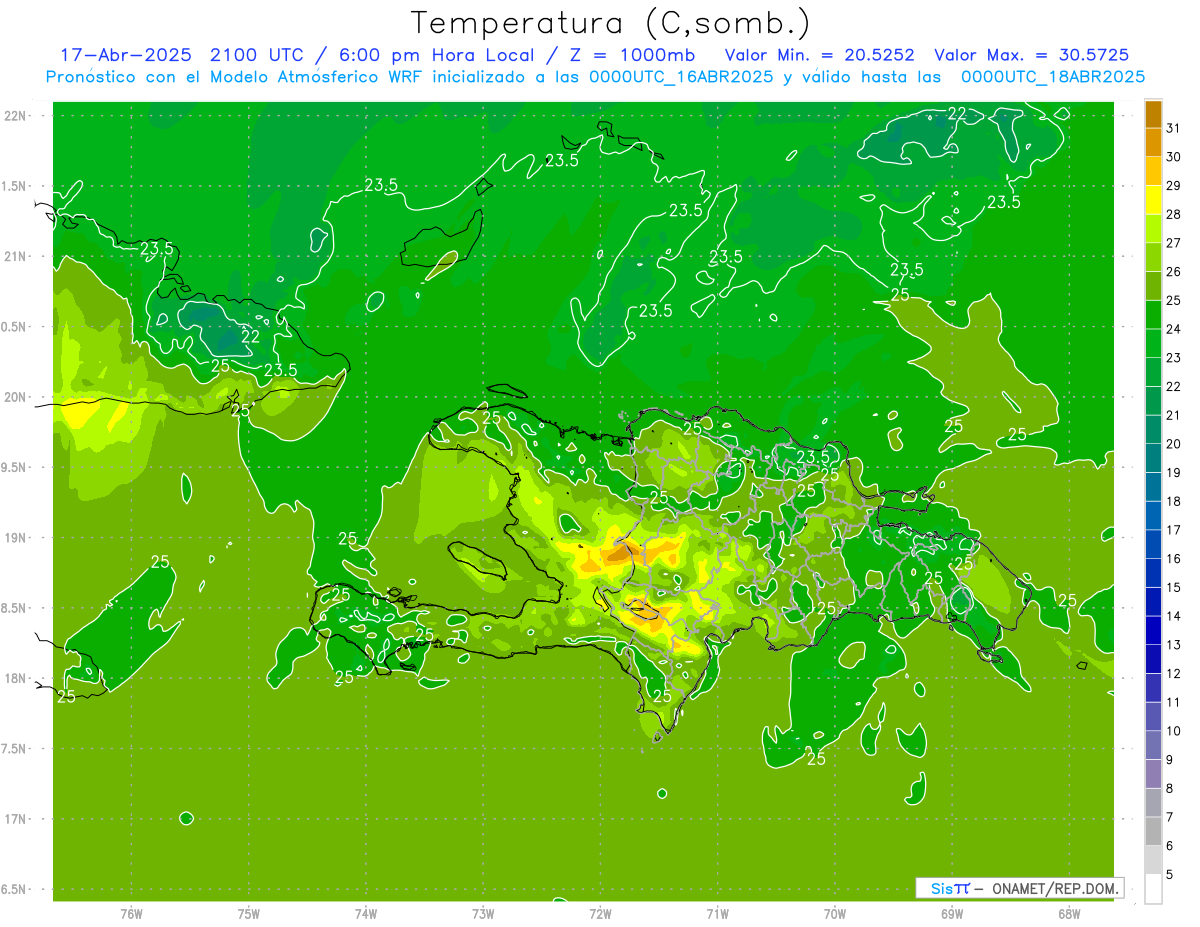The height and width of the screenshot is (927, 1200).
Task: Click the '69W' longitude axis label
Action: coord(952,913)
